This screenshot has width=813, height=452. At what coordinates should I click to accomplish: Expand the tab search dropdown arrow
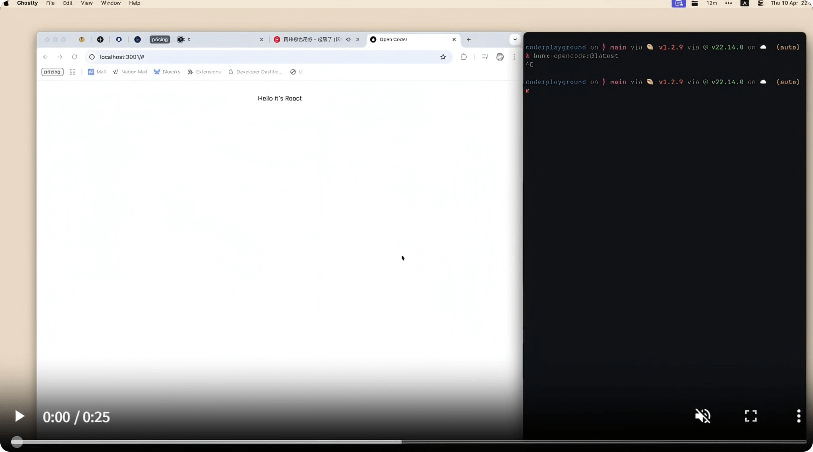(514, 39)
